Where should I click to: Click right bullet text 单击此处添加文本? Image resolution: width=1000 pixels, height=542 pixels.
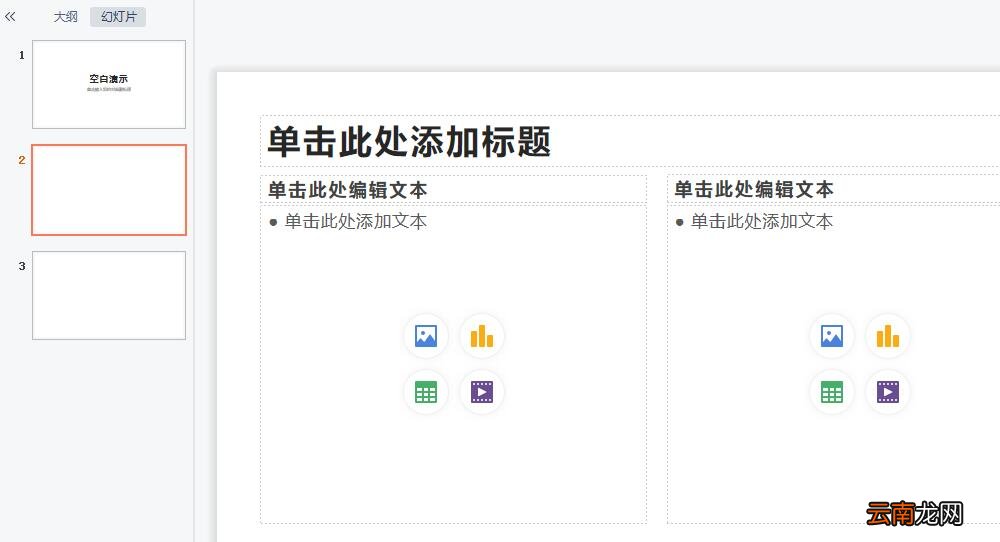pos(761,221)
